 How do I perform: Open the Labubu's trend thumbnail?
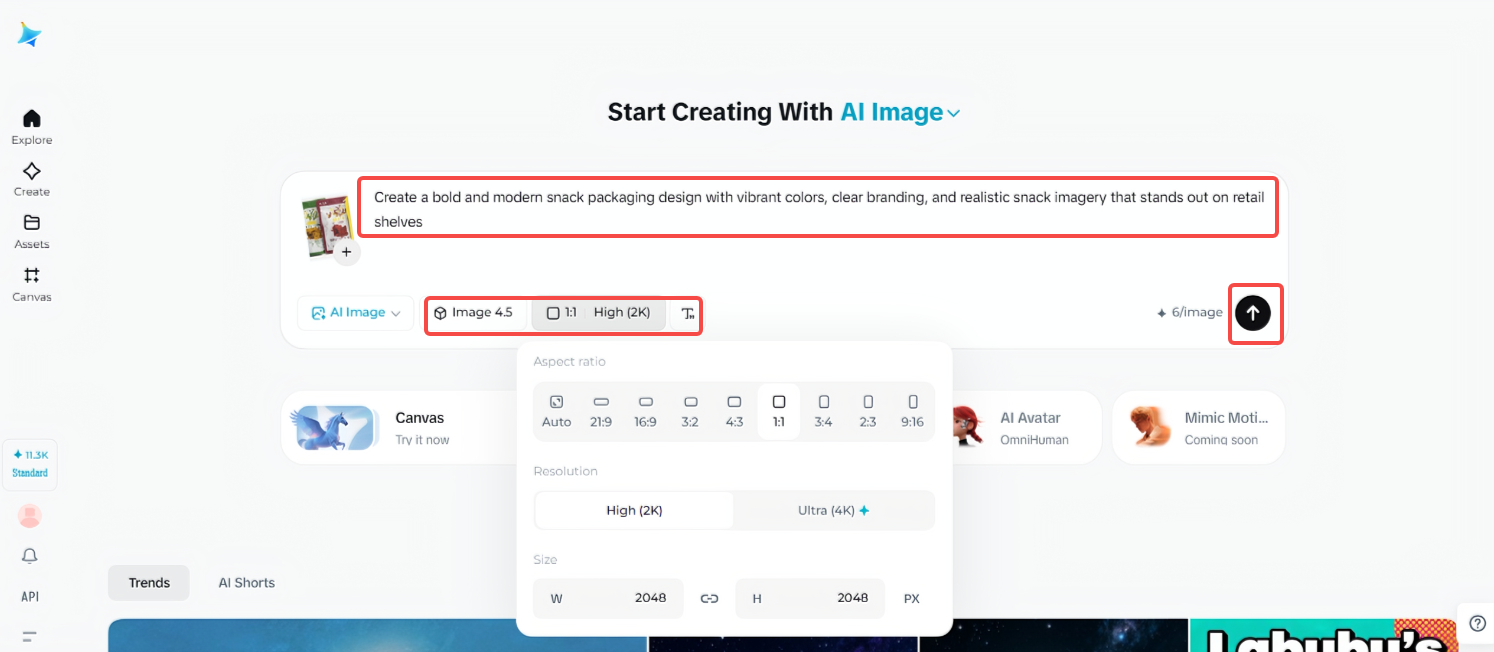[1325, 635]
